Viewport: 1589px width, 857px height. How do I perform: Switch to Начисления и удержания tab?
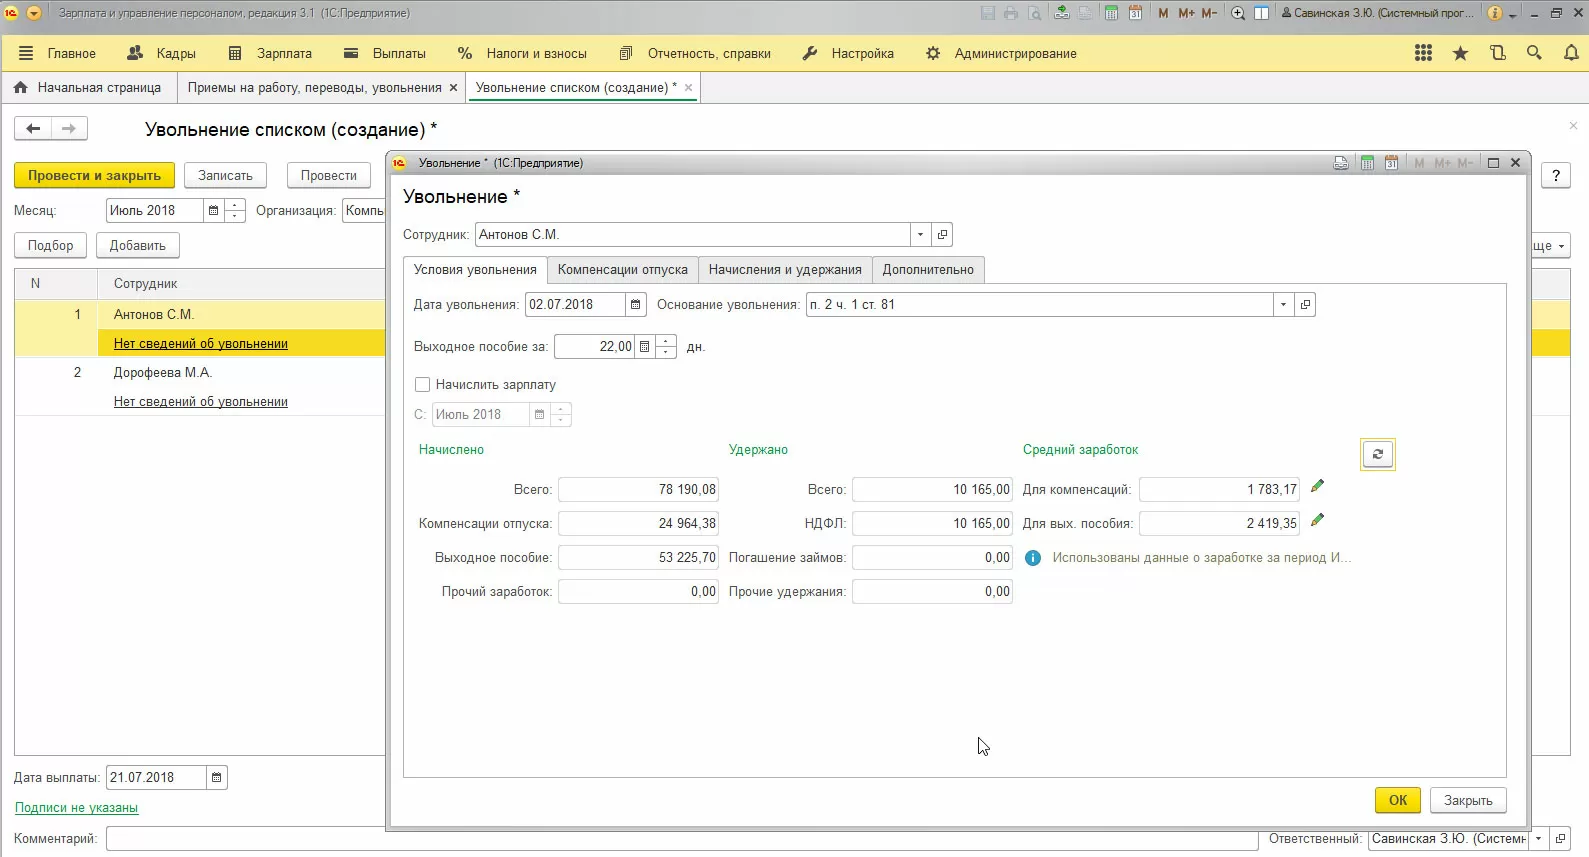pos(784,270)
